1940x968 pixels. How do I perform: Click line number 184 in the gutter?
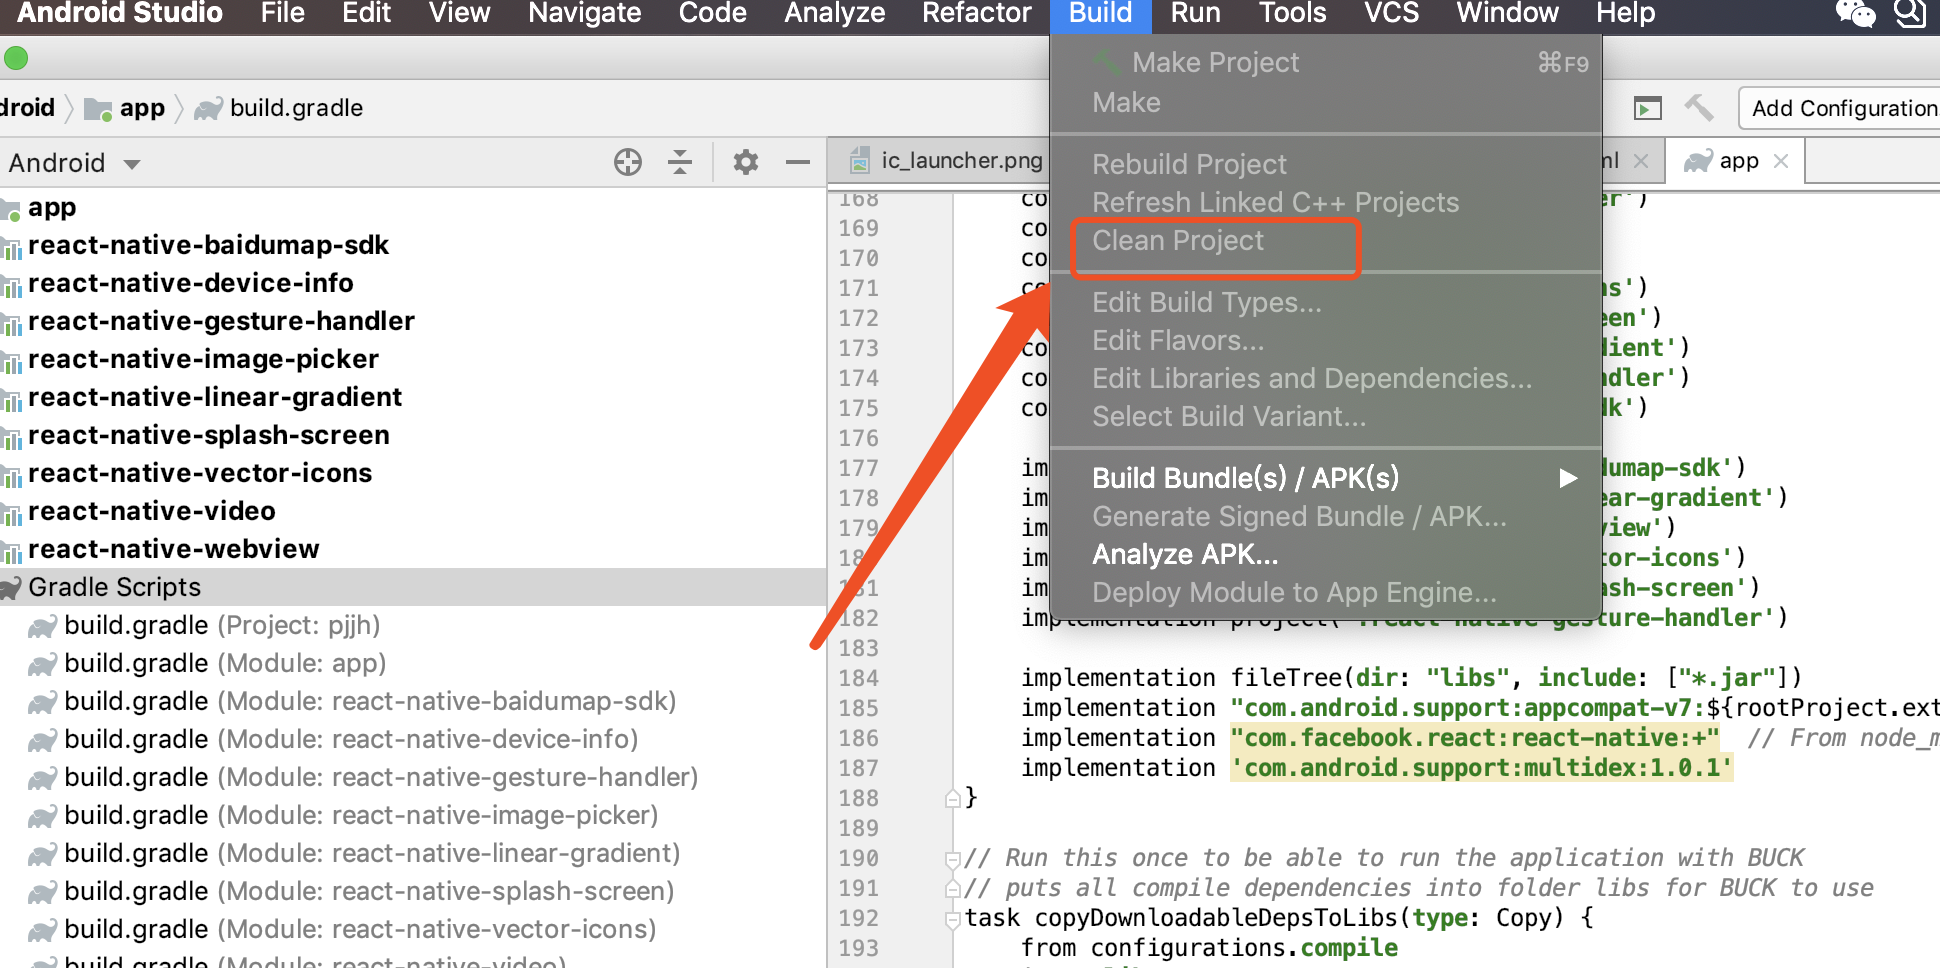point(859,678)
